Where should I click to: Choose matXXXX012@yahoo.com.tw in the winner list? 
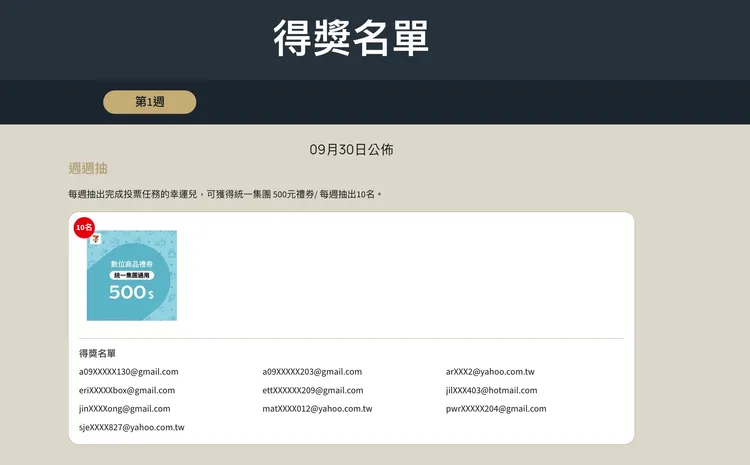(317, 409)
